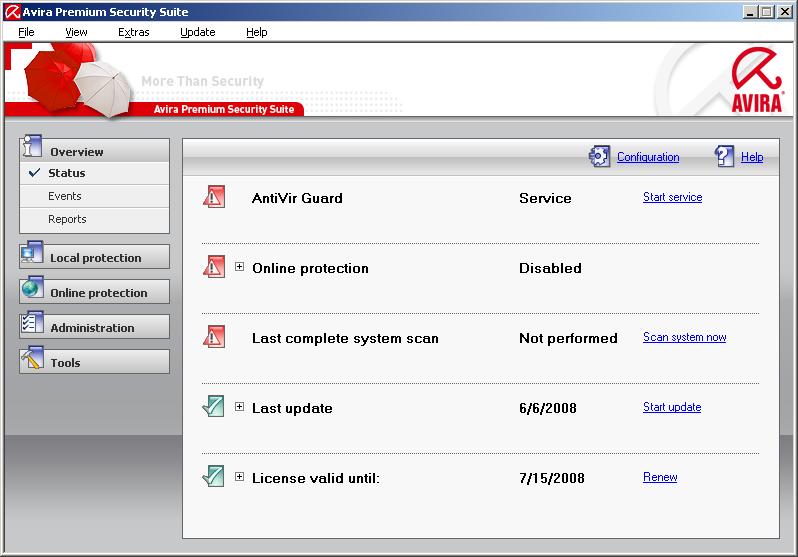Expand the Online protection status row
The image size is (798, 557).
tap(240, 267)
